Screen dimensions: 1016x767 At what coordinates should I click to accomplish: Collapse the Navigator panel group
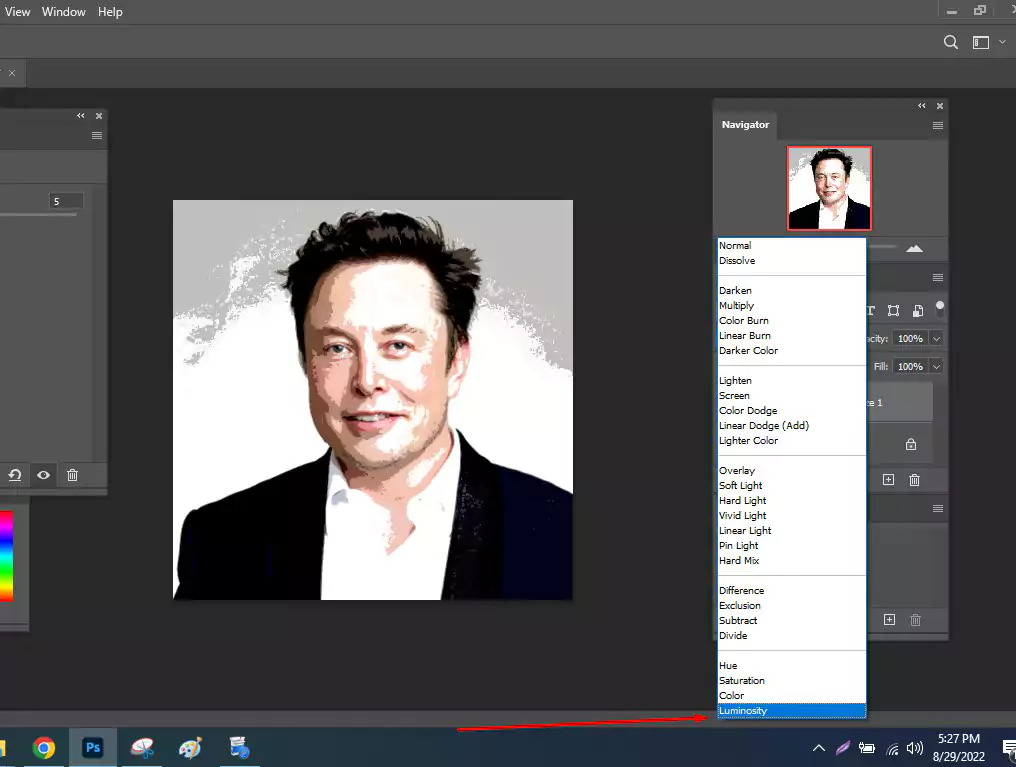pyautogui.click(x=921, y=106)
